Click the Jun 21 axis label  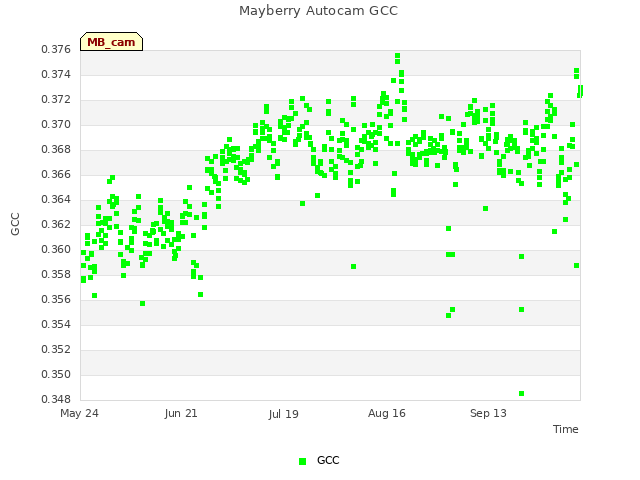tap(181, 413)
